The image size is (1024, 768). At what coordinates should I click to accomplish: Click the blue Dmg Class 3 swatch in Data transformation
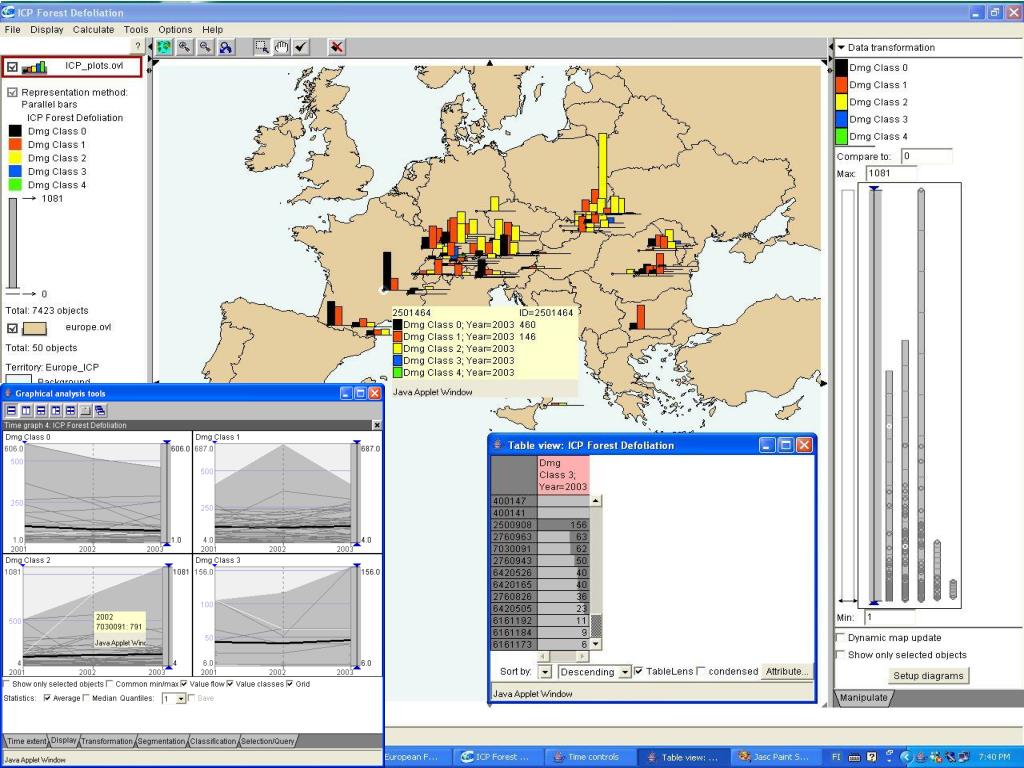coord(842,119)
